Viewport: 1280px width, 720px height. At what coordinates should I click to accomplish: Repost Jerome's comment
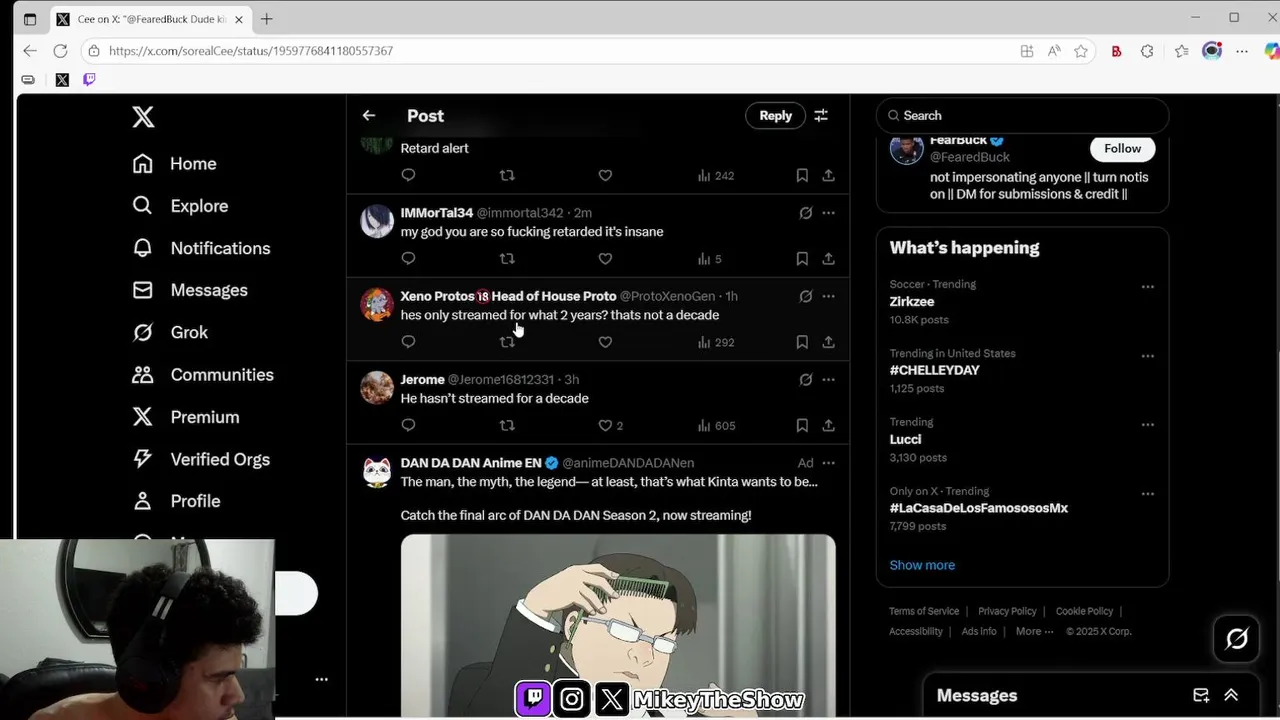coord(507,426)
